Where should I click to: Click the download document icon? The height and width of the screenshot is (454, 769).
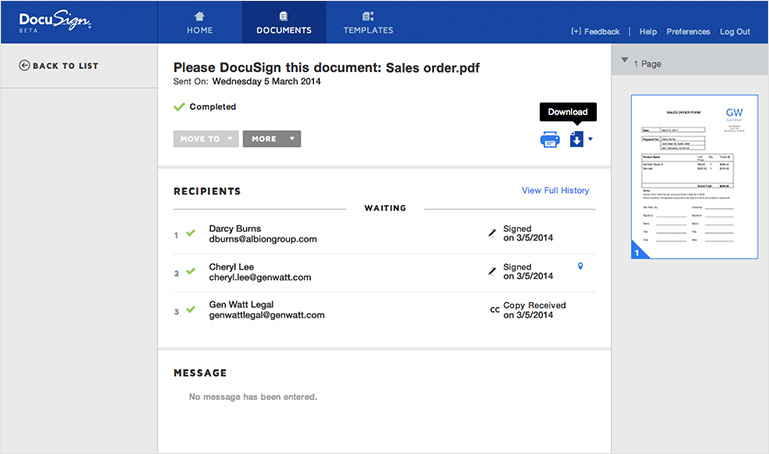[576, 139]
